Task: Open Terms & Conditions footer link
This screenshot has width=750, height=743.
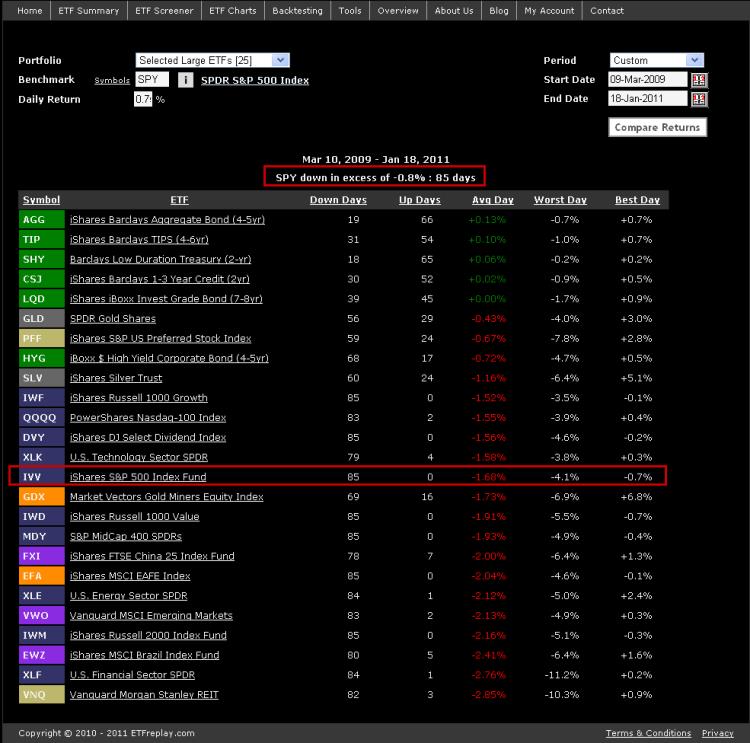Action: pyautogui.click(x=648, y=733)
